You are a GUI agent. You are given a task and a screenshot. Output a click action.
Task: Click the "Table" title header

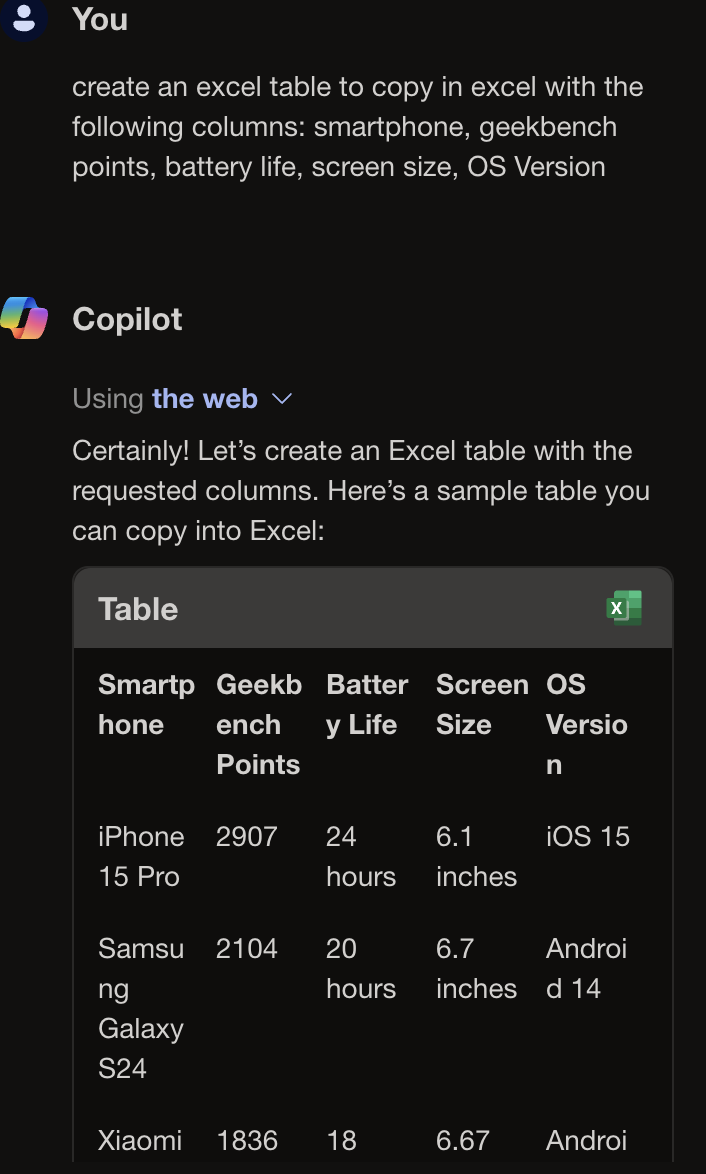[x=138, y=609]
